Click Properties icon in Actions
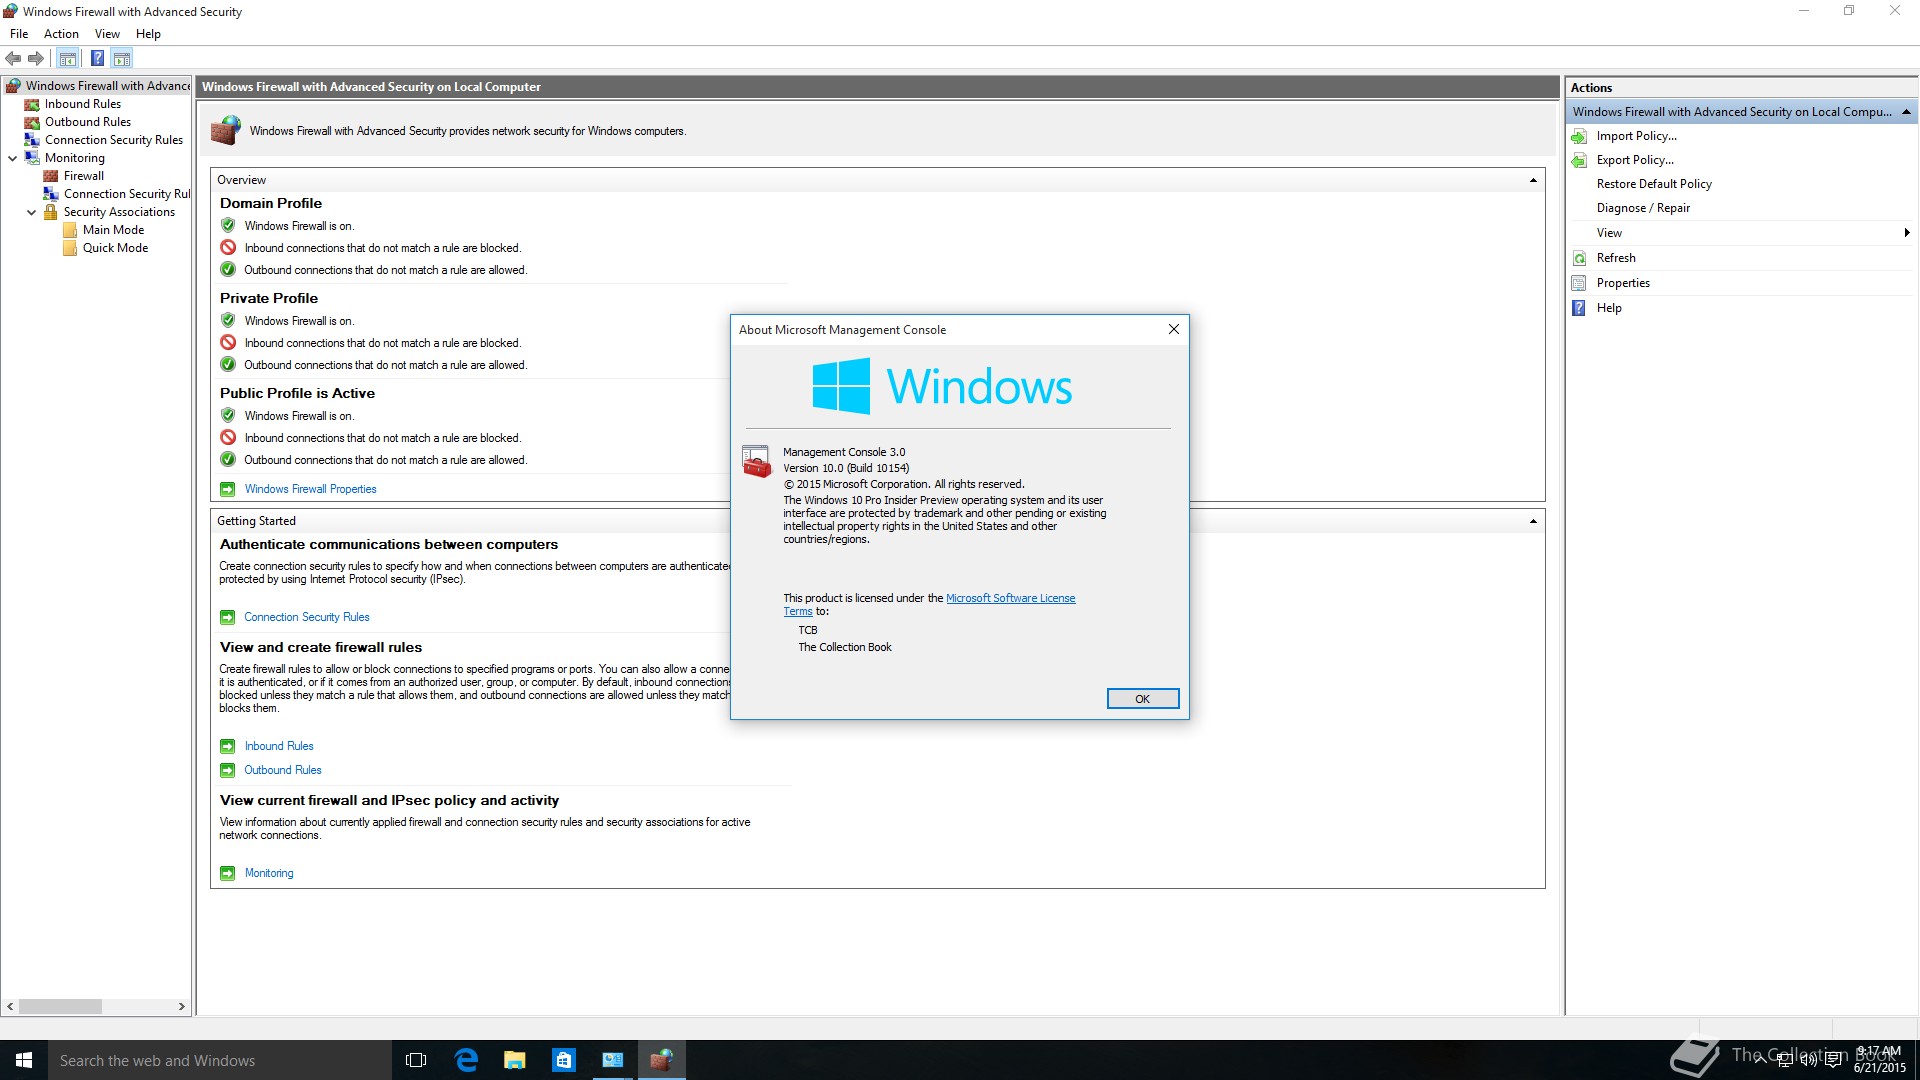This screenshot has height=1080, width=1920. tap(1579, 283)
